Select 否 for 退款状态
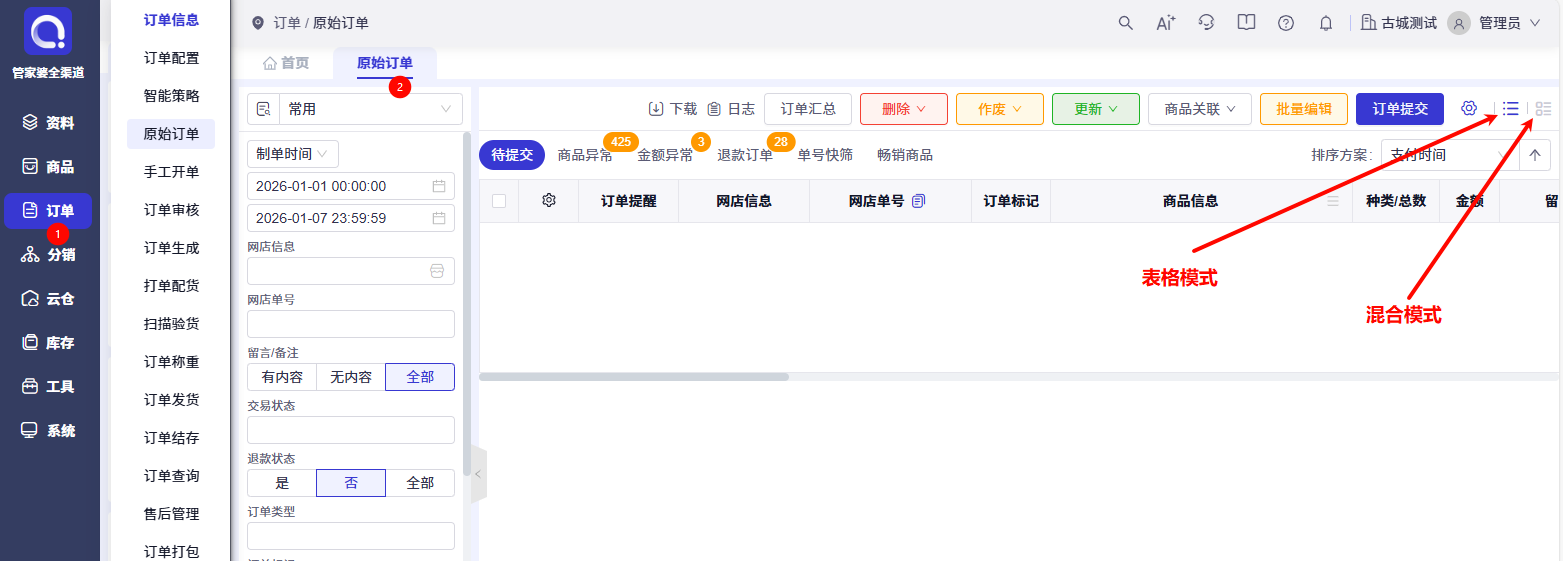1563x561 pixels. tap(351, 483)
